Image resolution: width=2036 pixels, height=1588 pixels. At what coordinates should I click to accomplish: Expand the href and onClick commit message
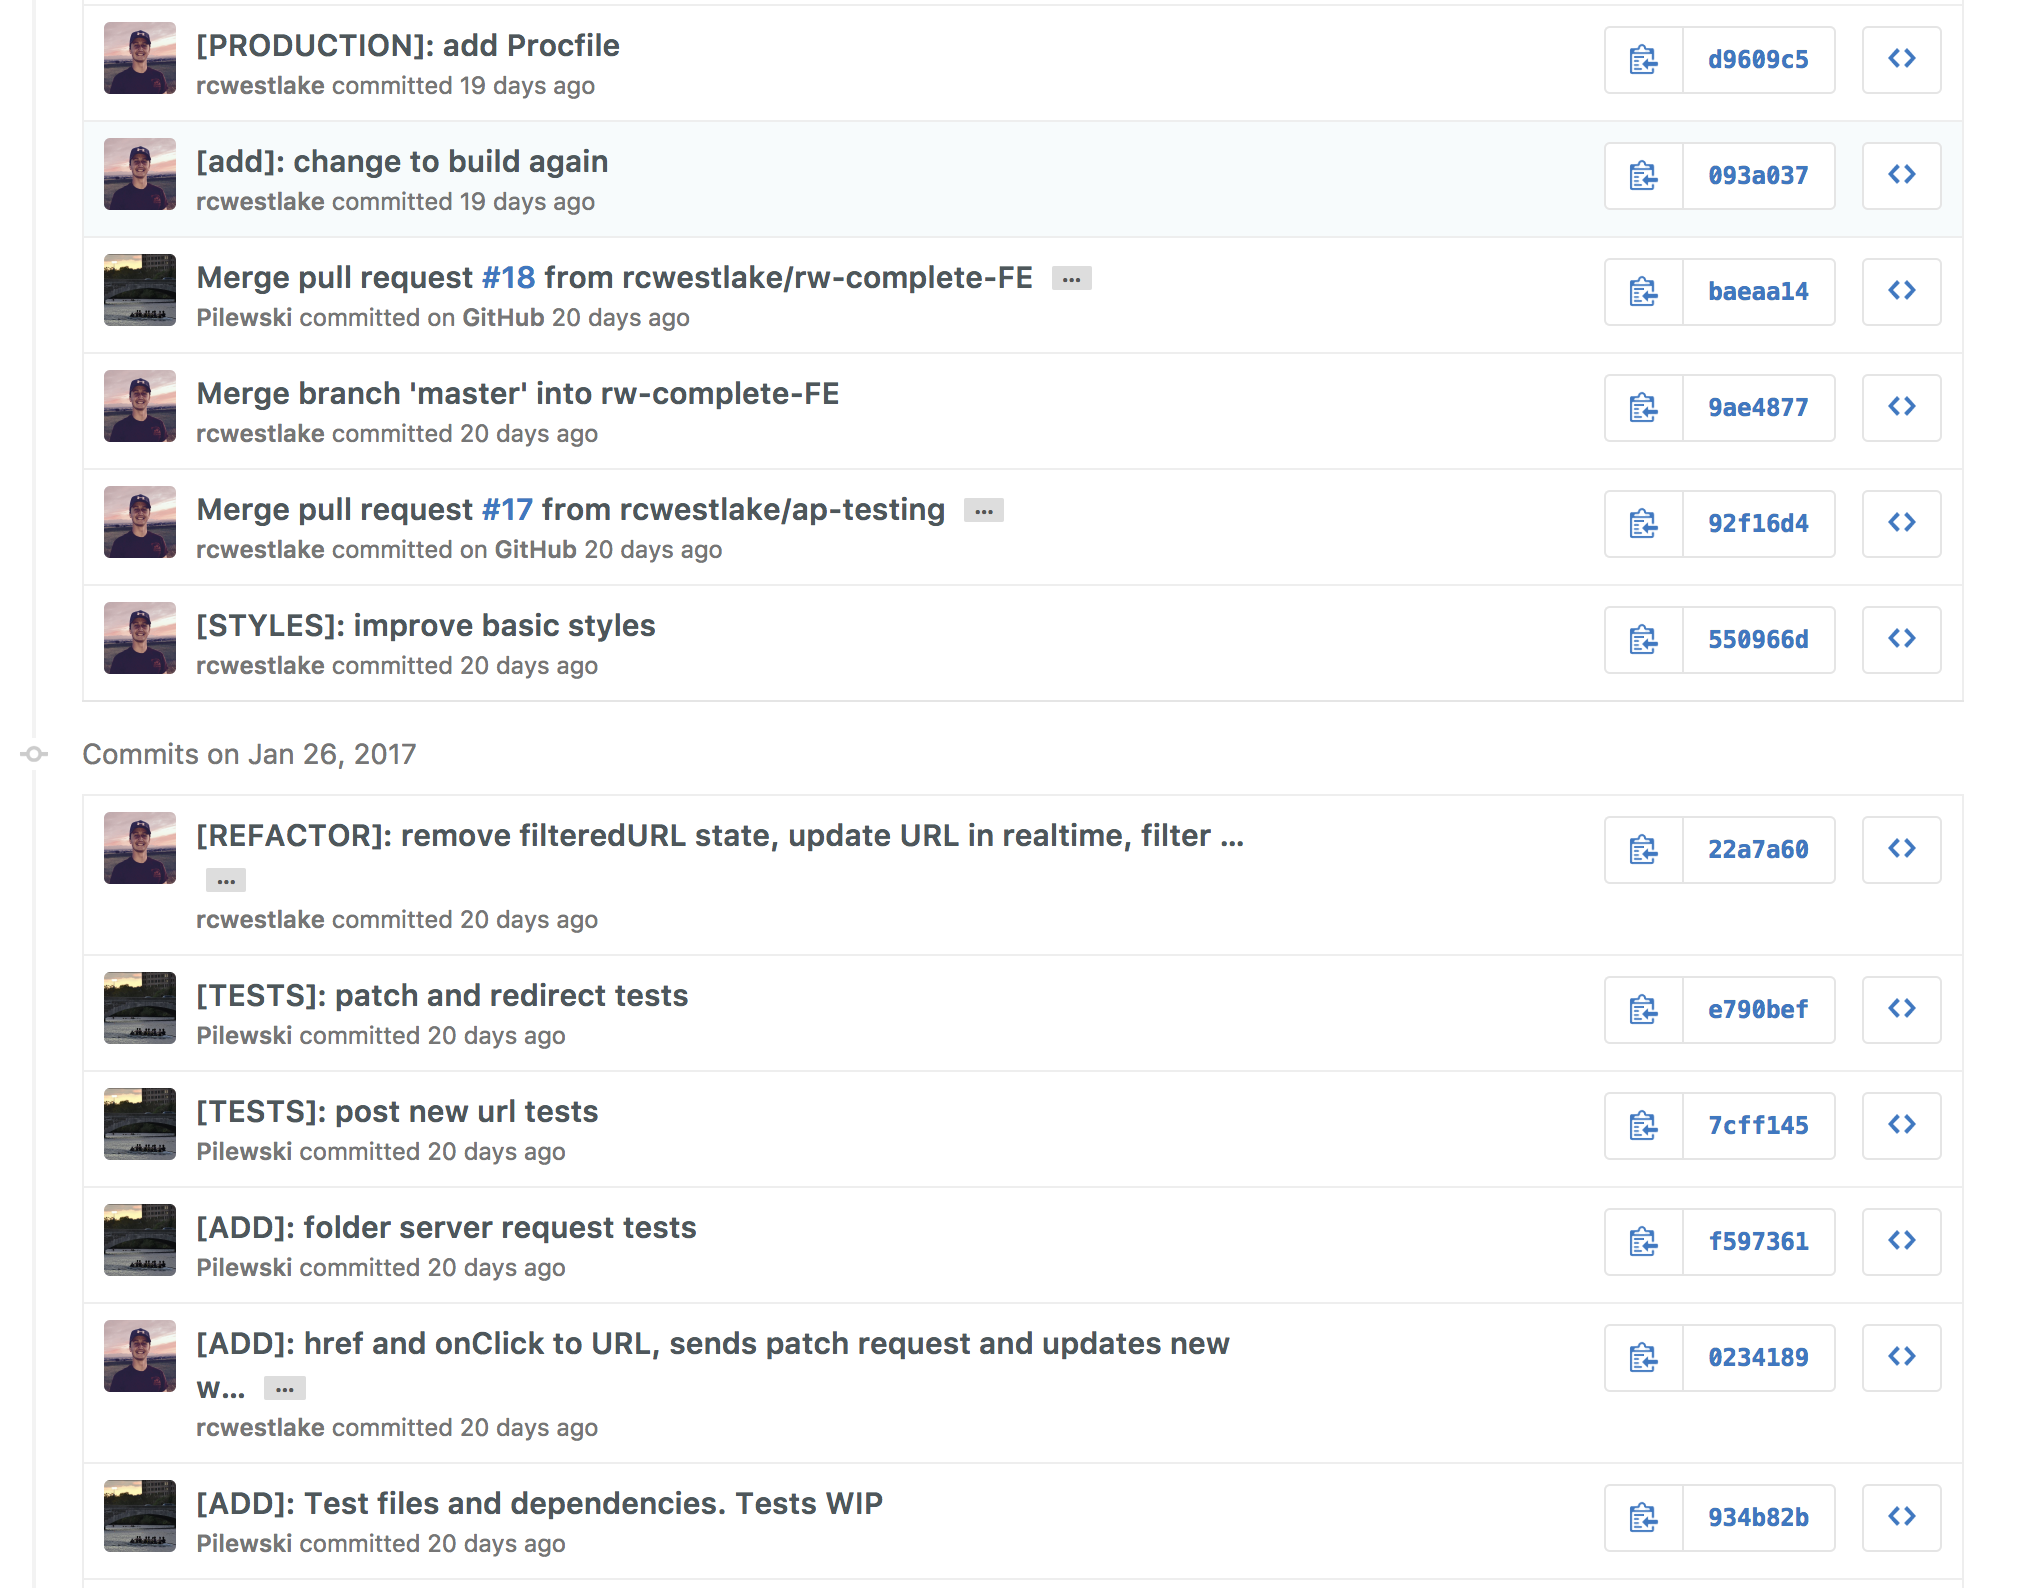(x=285, y=1389)
